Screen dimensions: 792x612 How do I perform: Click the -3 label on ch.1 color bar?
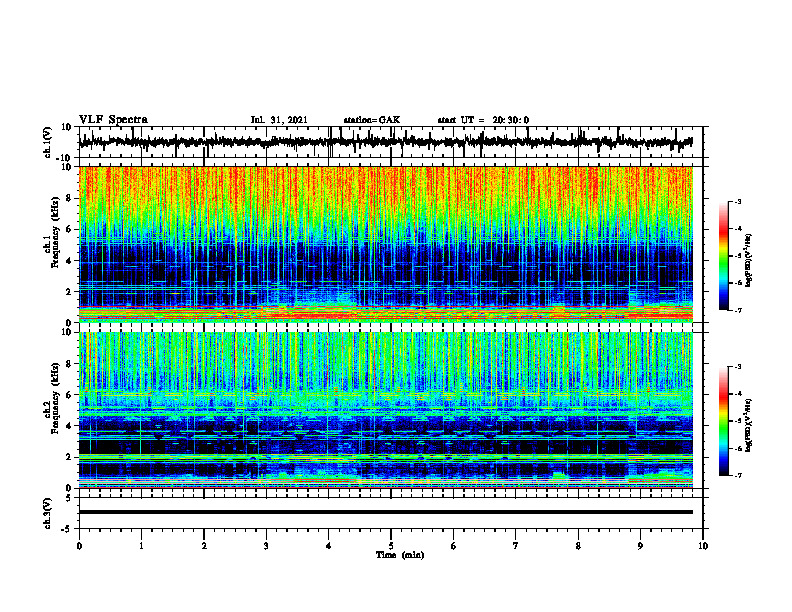click(738, 202)
